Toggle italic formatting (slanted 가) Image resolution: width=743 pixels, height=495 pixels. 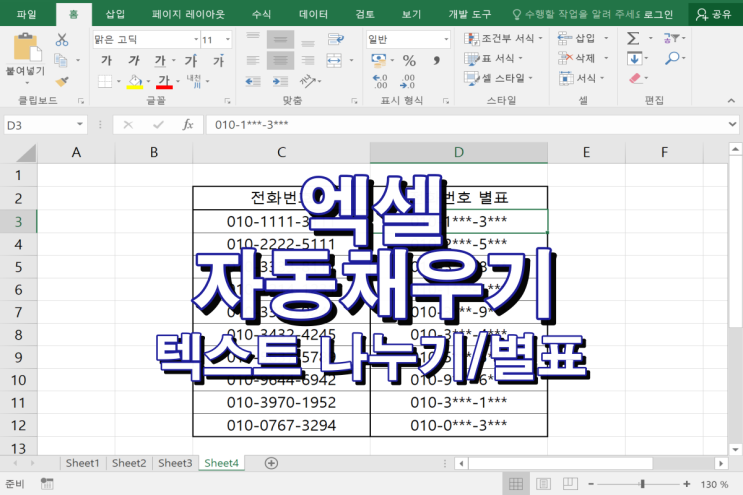coord(134,60)
